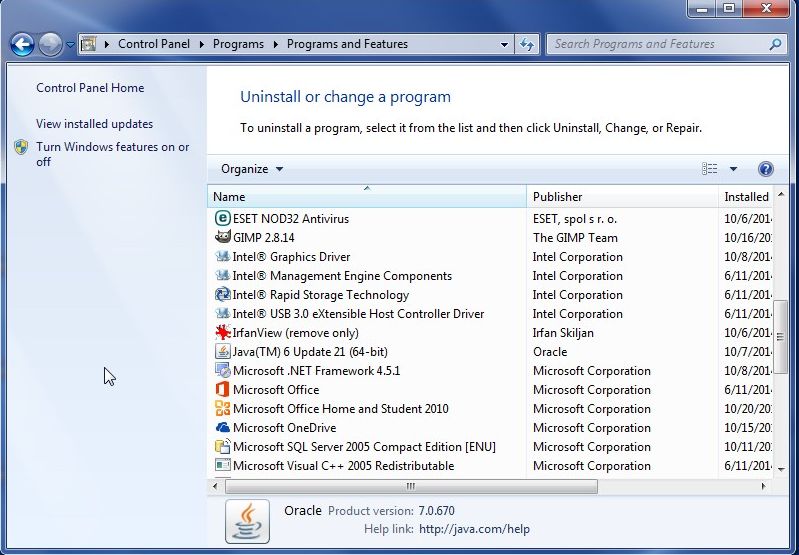
Task: Expand the arrow after Control Panel breadcrumb
Action: [202, 44]
